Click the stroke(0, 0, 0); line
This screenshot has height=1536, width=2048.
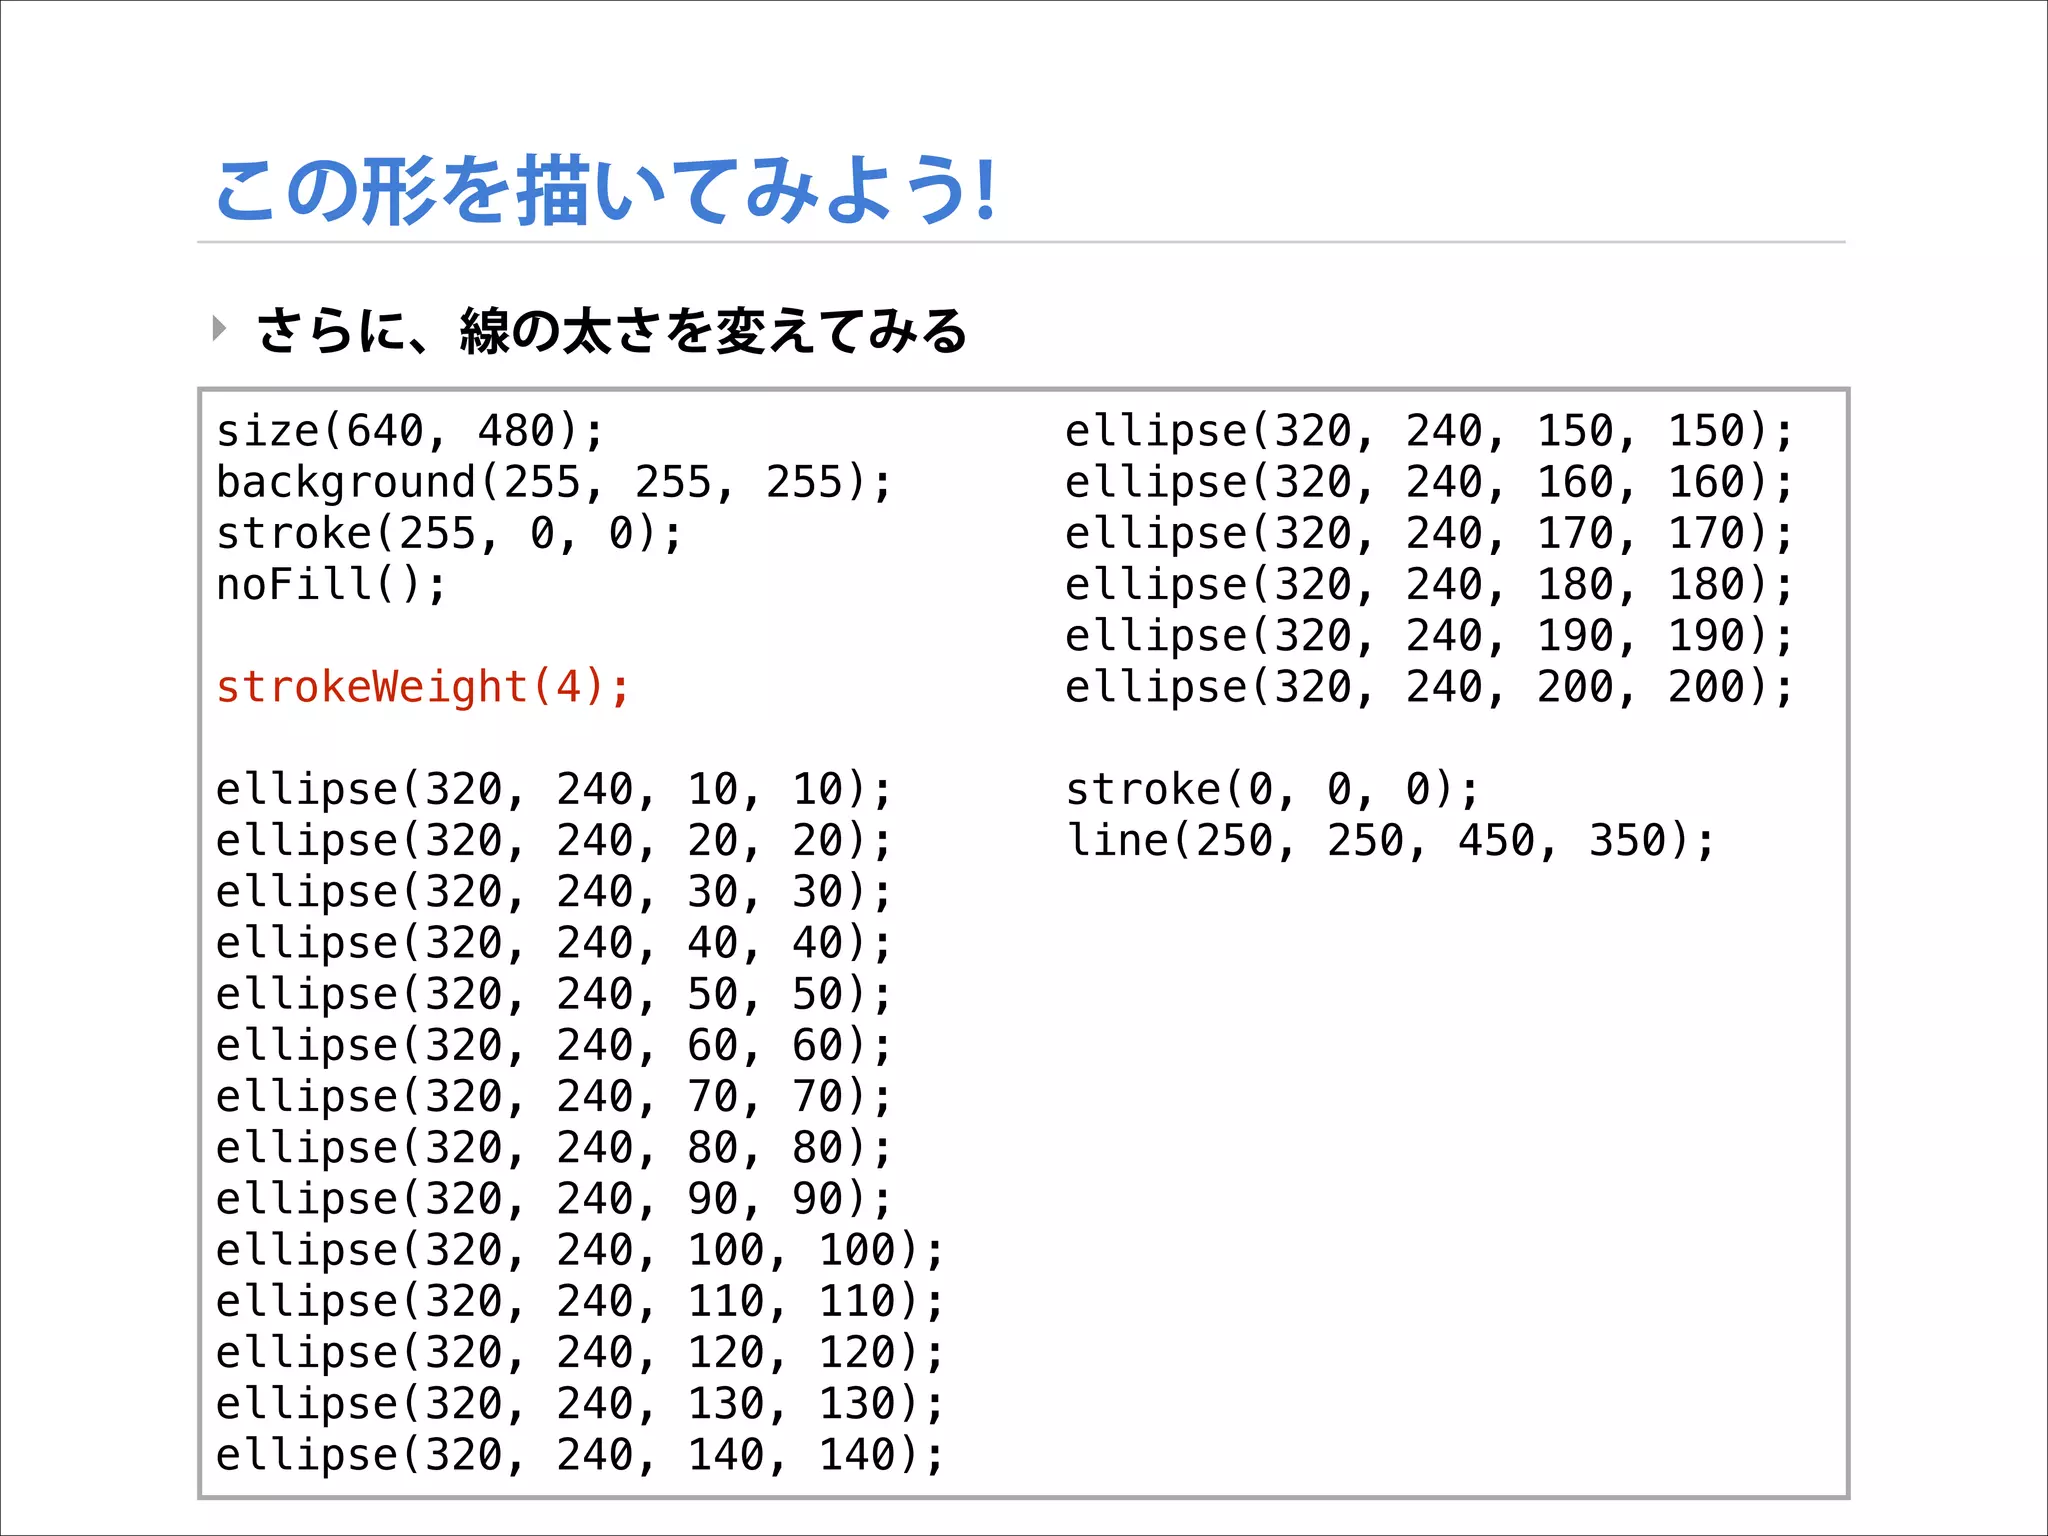(1272, 789)
